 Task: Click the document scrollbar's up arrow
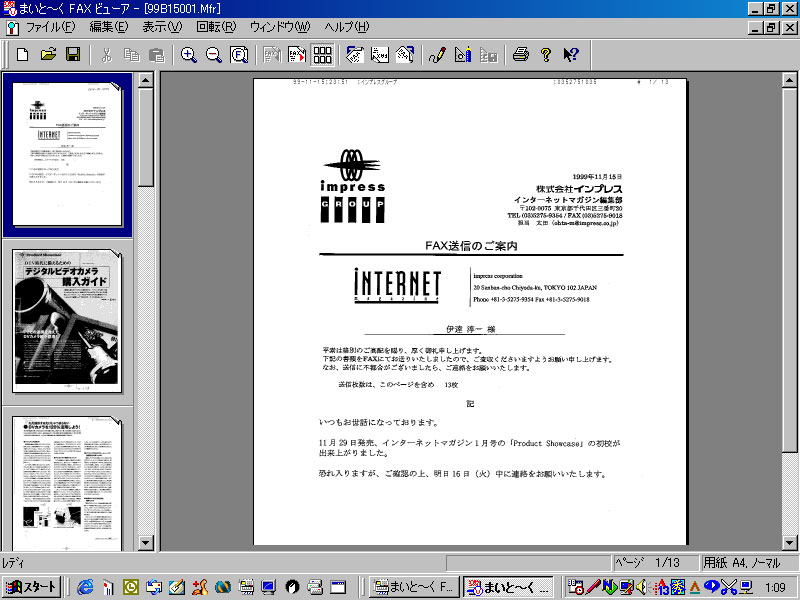790,80
